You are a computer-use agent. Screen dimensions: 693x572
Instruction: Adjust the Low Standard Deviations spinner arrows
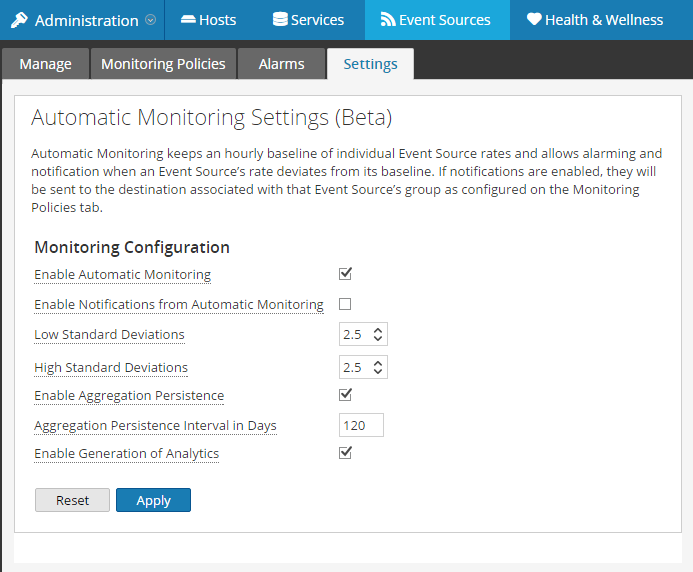pos(377,335)
